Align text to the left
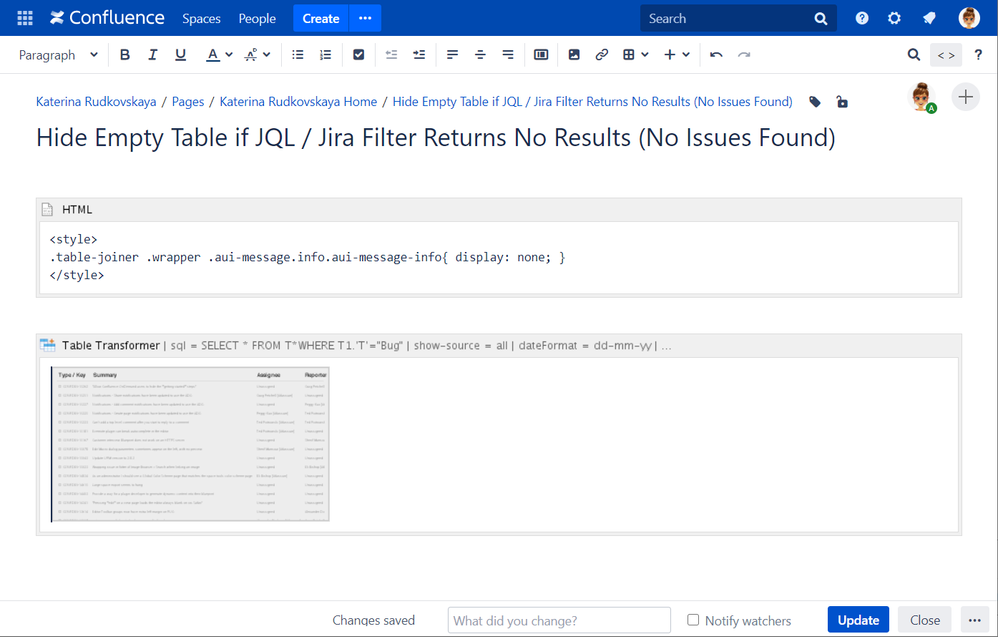This screenshot has width=998, height=637. pyautogui.click(x=453, y=55)
